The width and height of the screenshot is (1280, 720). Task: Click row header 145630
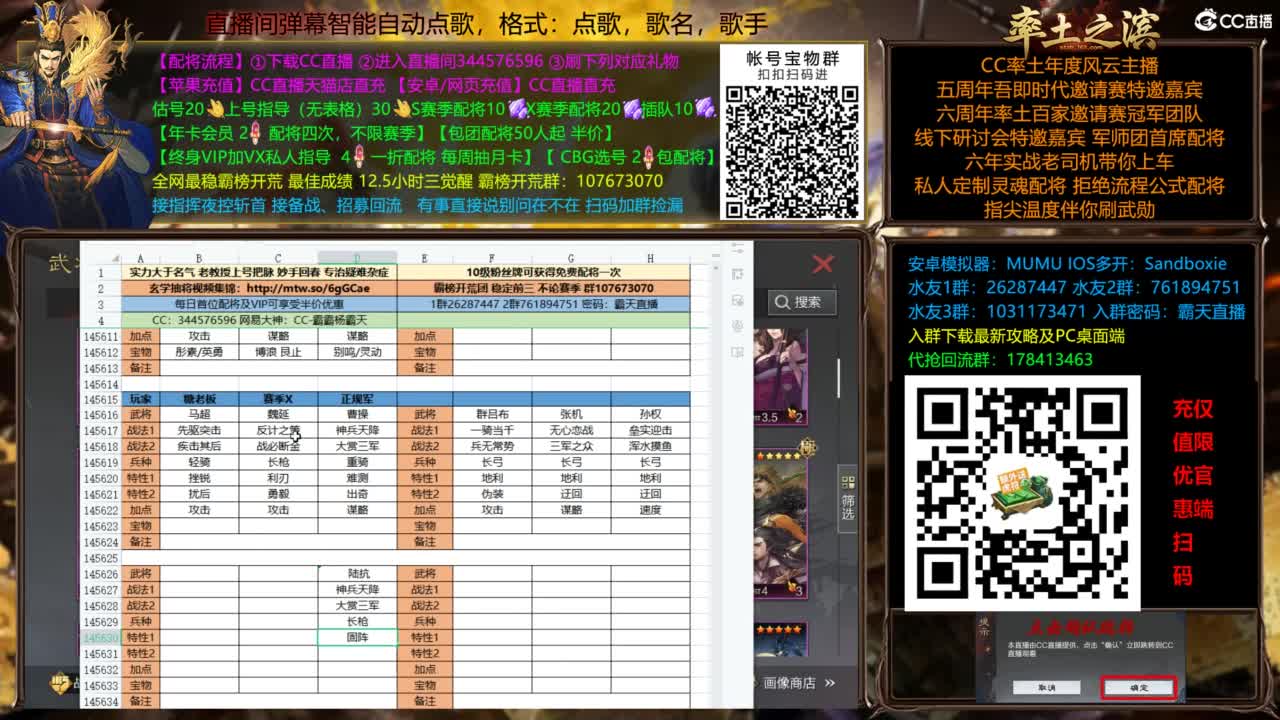click(102, 638)
